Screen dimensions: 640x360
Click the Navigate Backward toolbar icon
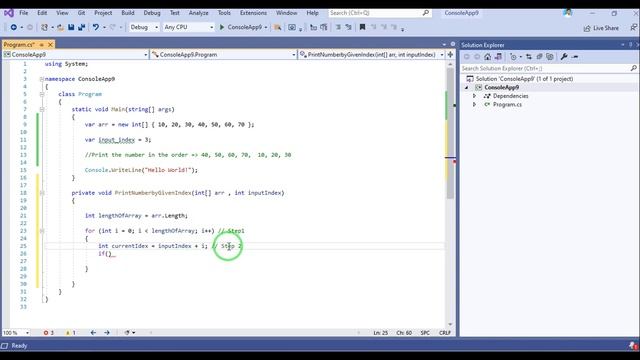point(13,27)
